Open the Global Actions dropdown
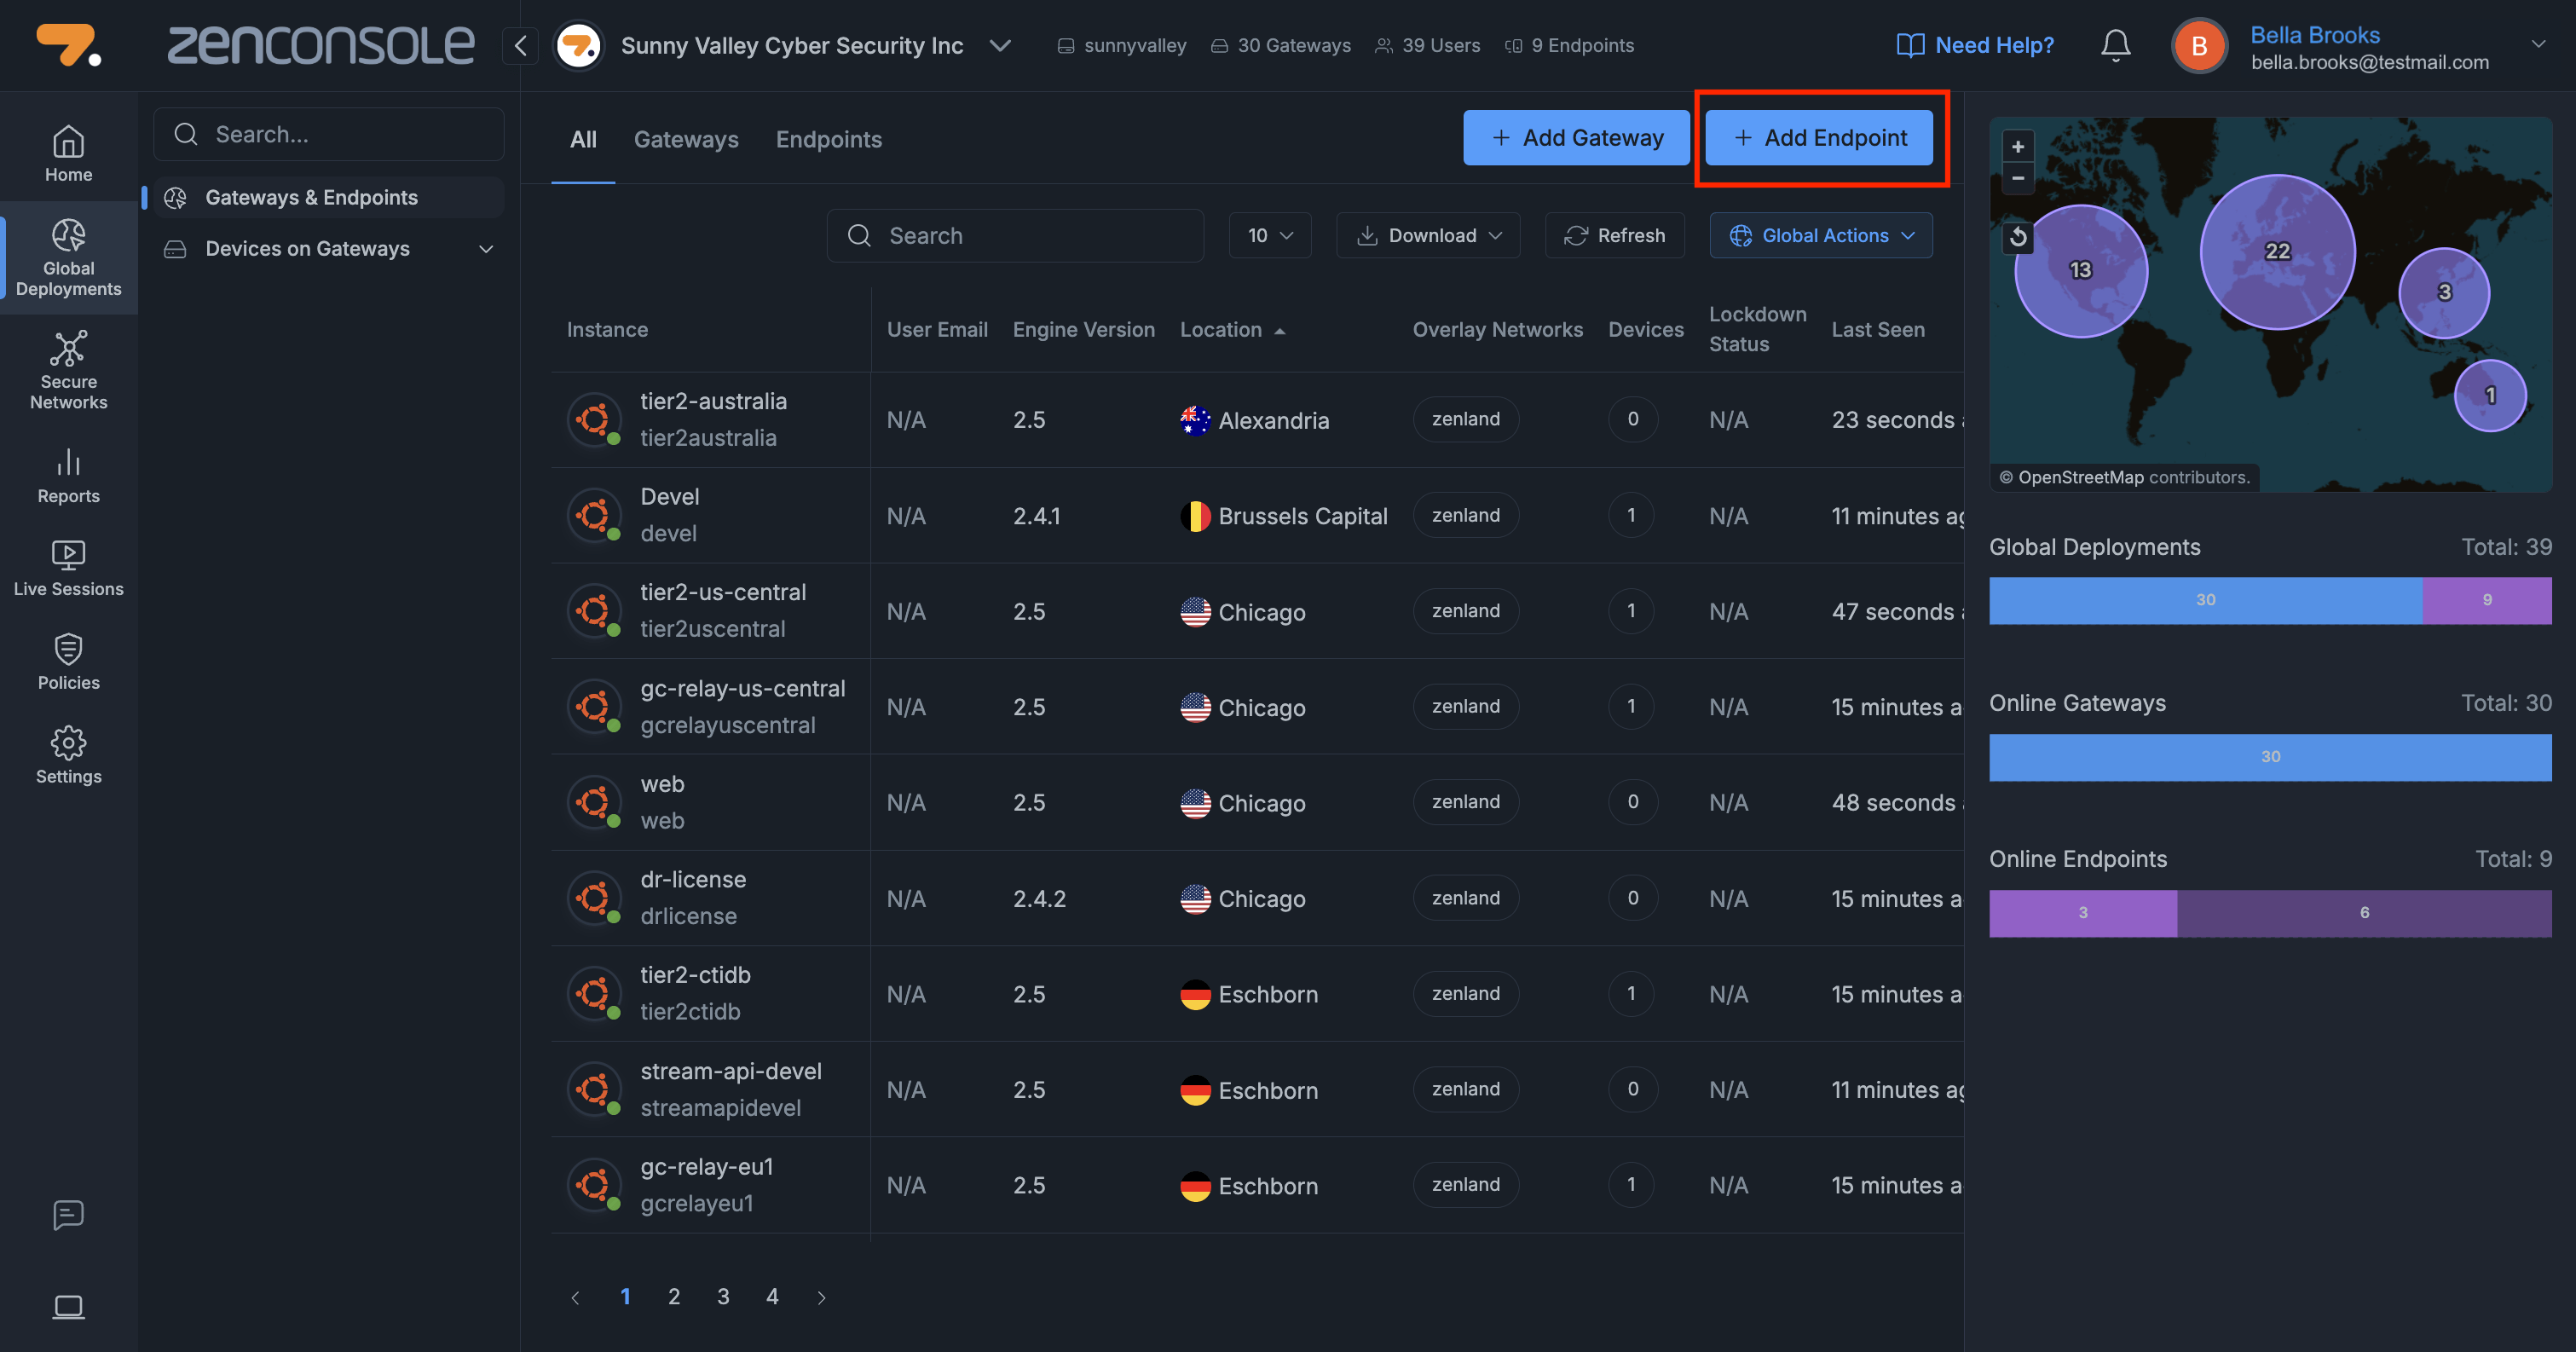The image size is (2576, 1352). (x=1821, y=235)
